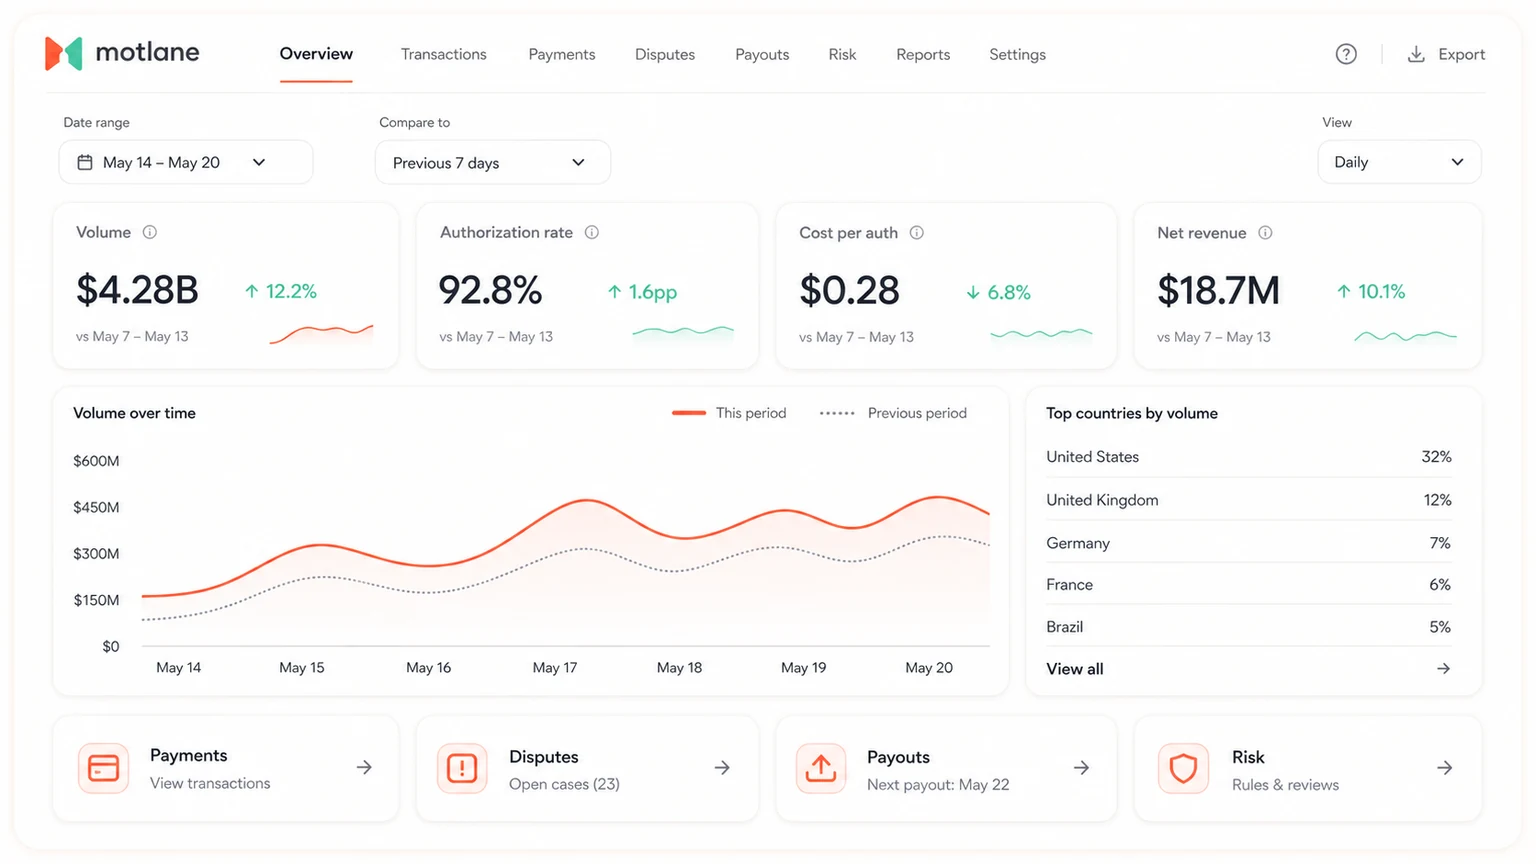Click the Authorization rate sparkline
Screen dimensions: 1536x864
pyautogui.click(x=683, y=333)
